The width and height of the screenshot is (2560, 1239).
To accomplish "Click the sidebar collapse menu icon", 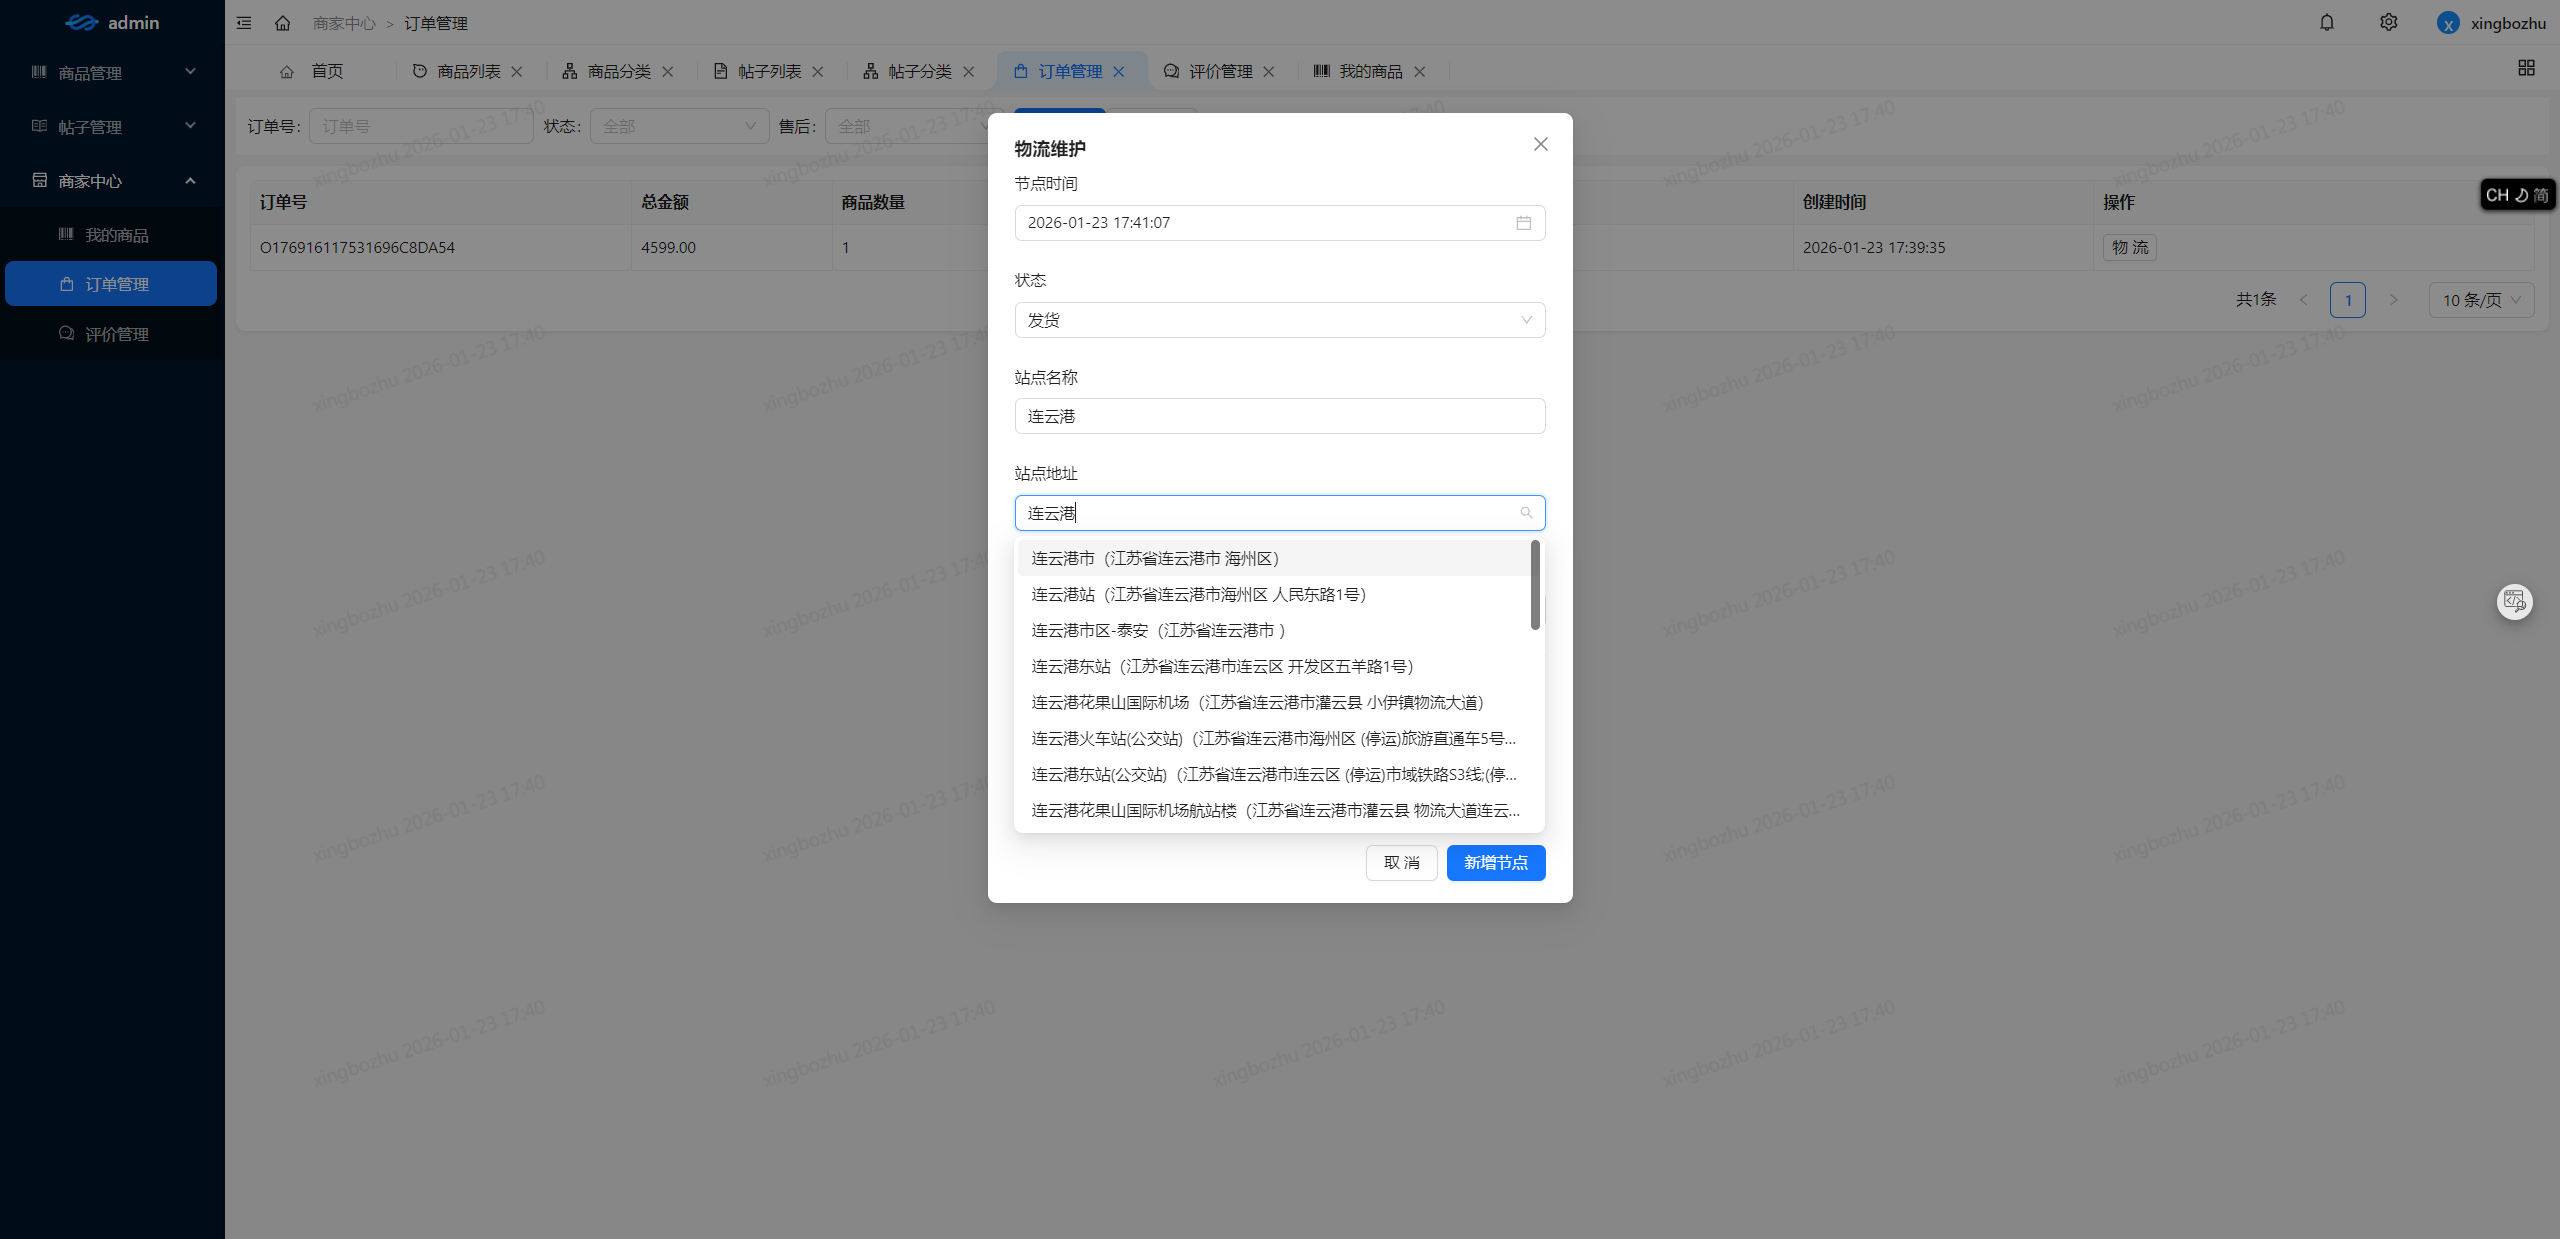I will point(244,23).
